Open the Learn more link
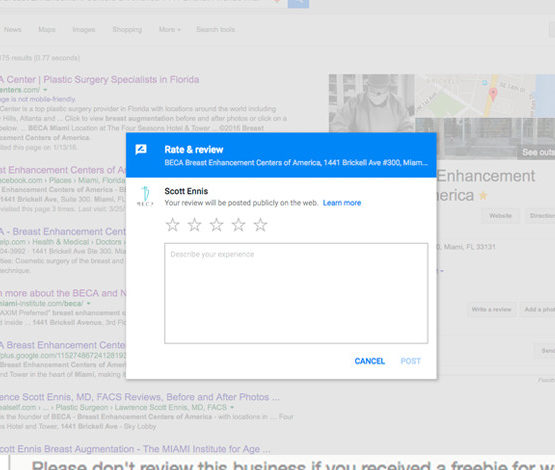The height and width of the screenshot is (470, 555). [342, 203]
